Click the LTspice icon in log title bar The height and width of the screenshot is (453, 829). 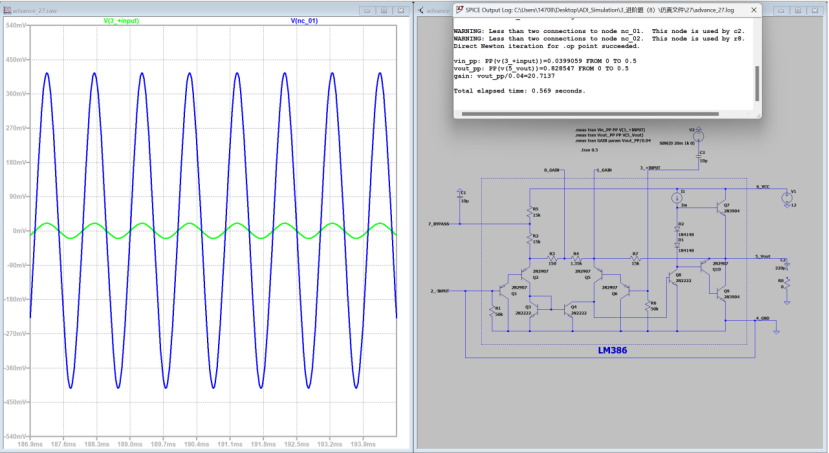point(462,10)
